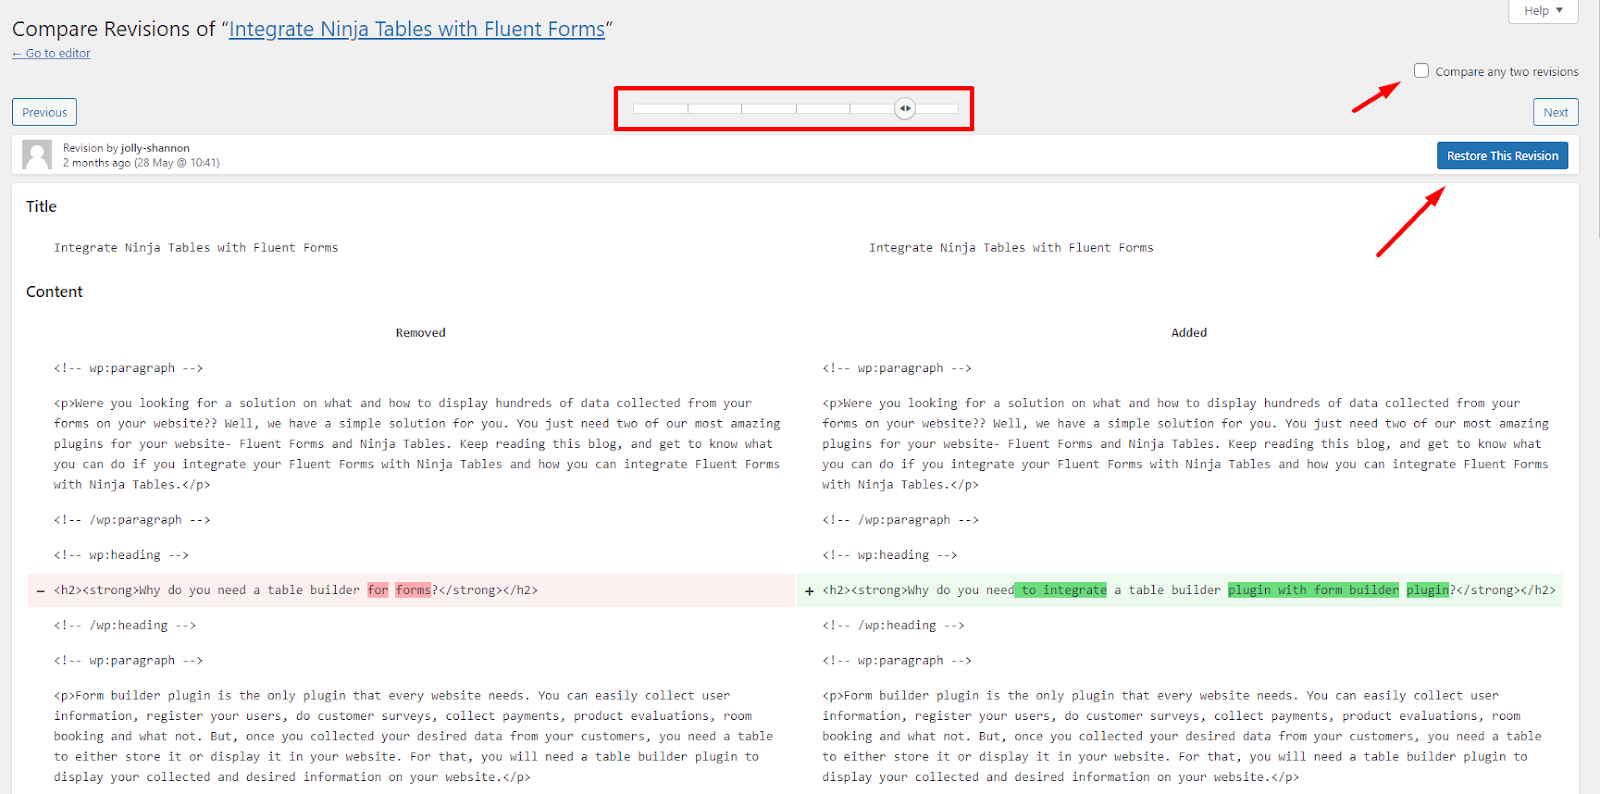Click right column title "Integrate Ninja Tables with Fluent Forms"

[1011, 248]
